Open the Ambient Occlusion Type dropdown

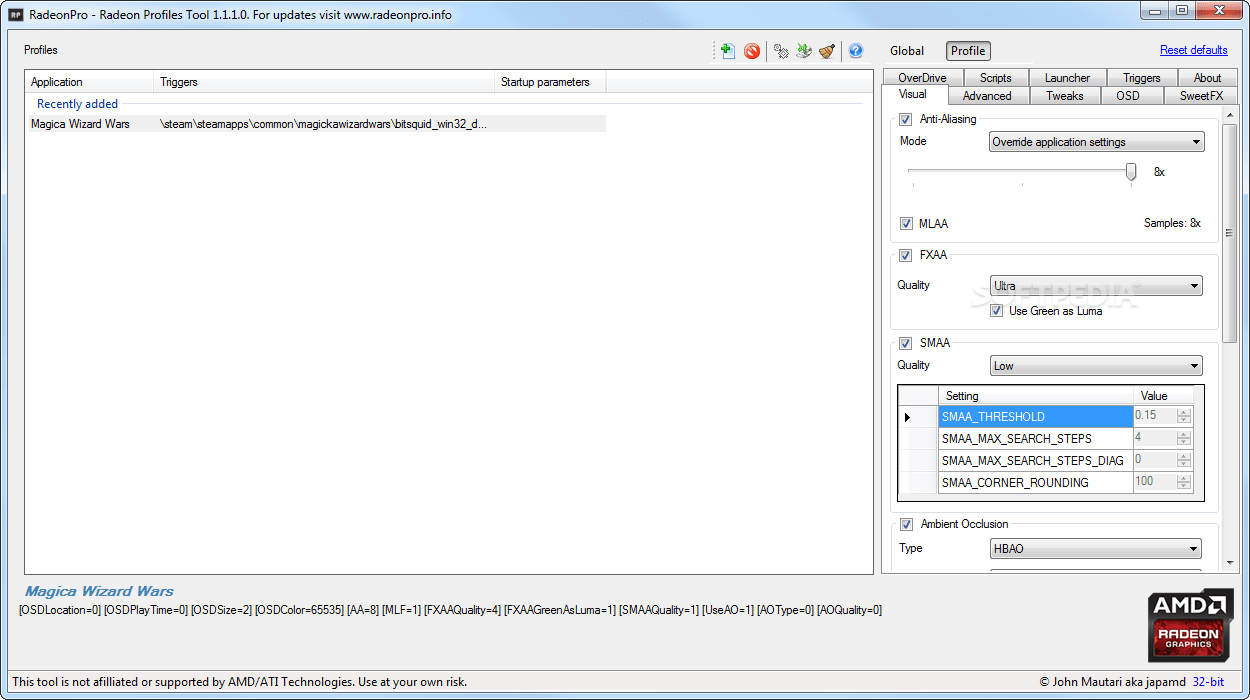(1096, 549)
